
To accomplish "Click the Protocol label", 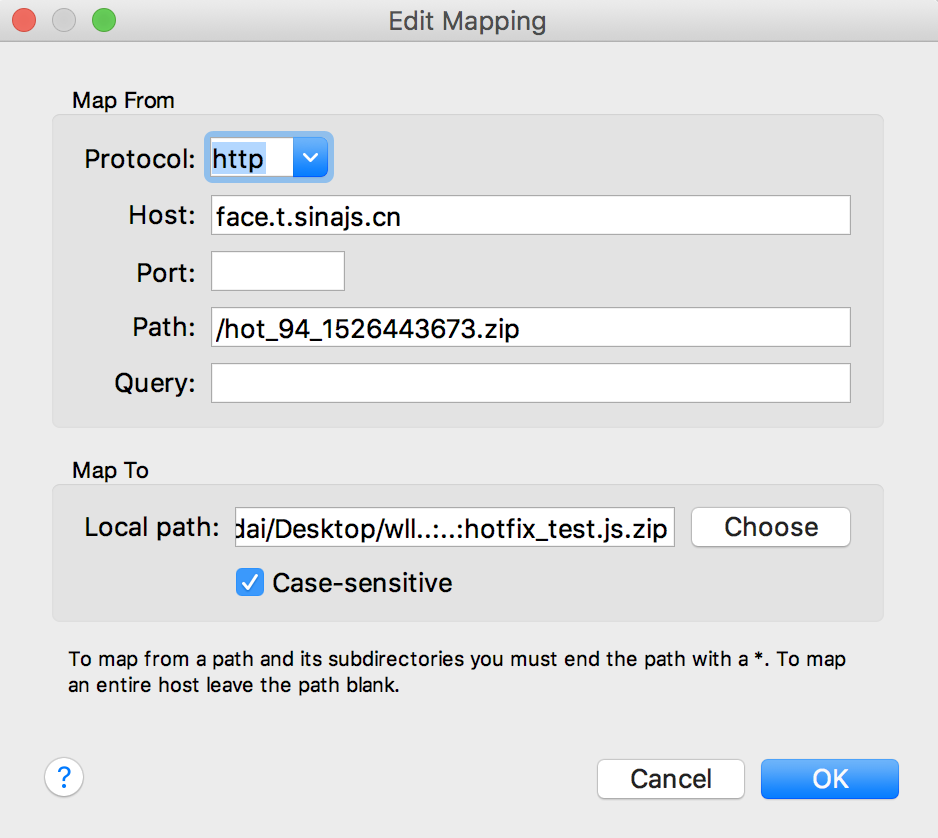I will pyautogui.click(x=140, y=159).
